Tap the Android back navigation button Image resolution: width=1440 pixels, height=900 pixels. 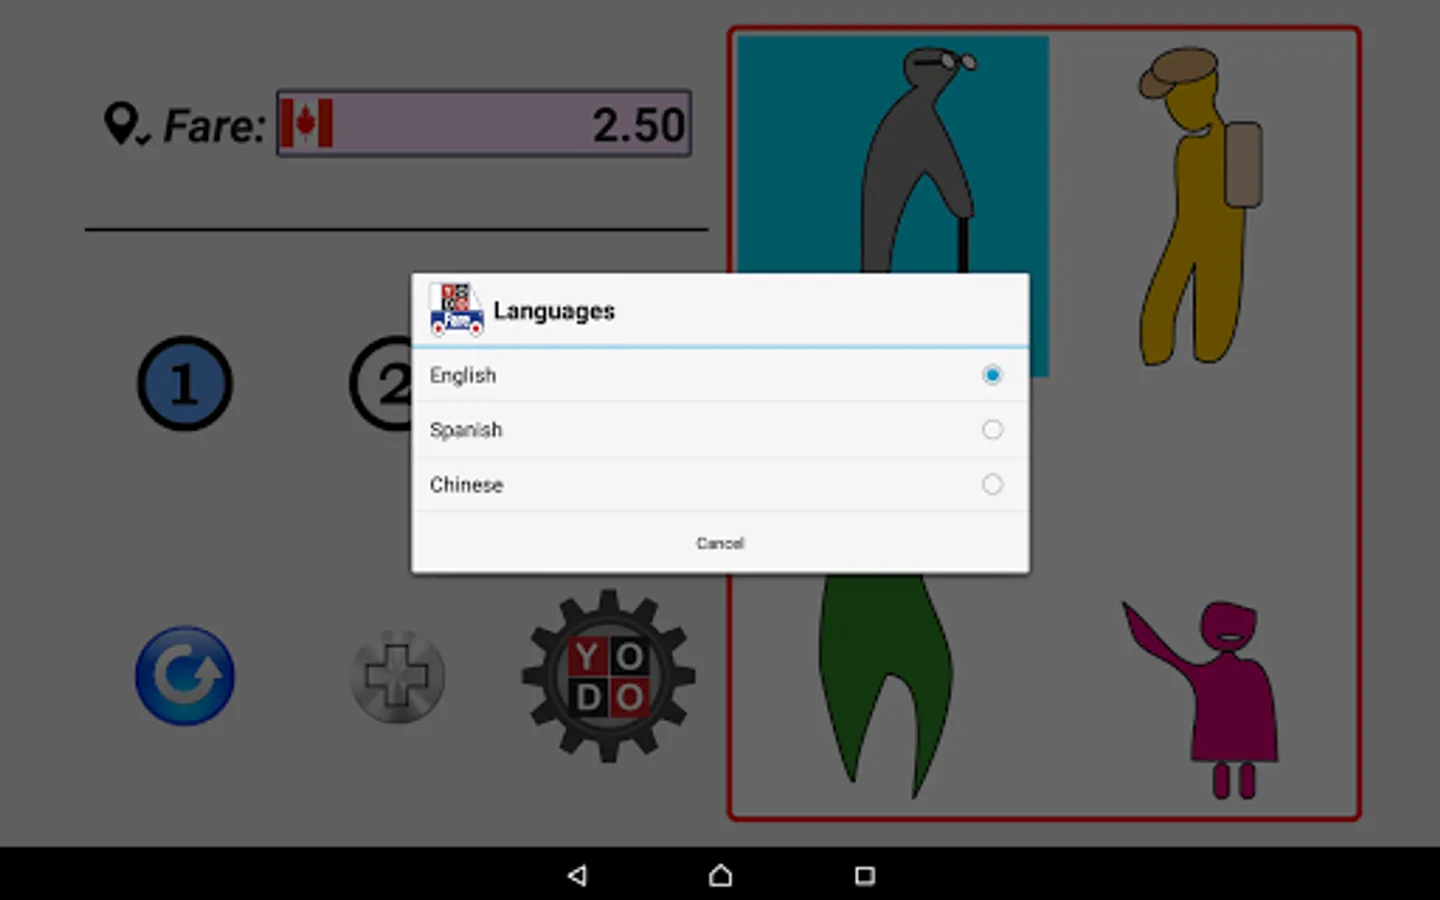tap(577, 876)
